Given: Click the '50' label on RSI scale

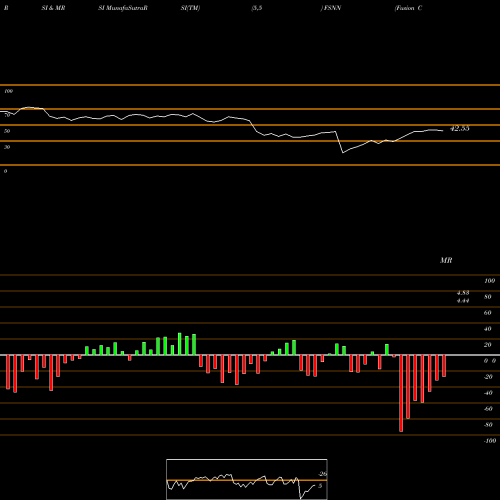Looking at the screenshot, I should point(7,131).
